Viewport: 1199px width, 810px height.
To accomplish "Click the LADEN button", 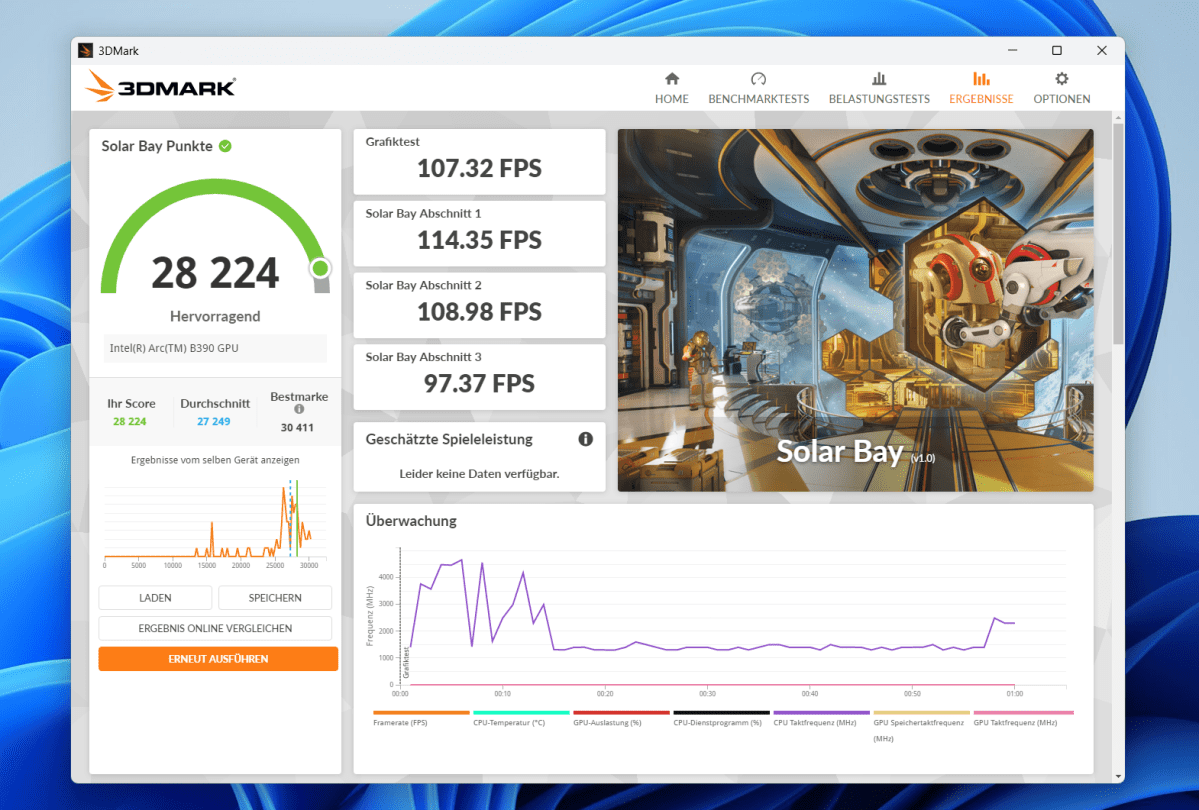I will 155,598.
